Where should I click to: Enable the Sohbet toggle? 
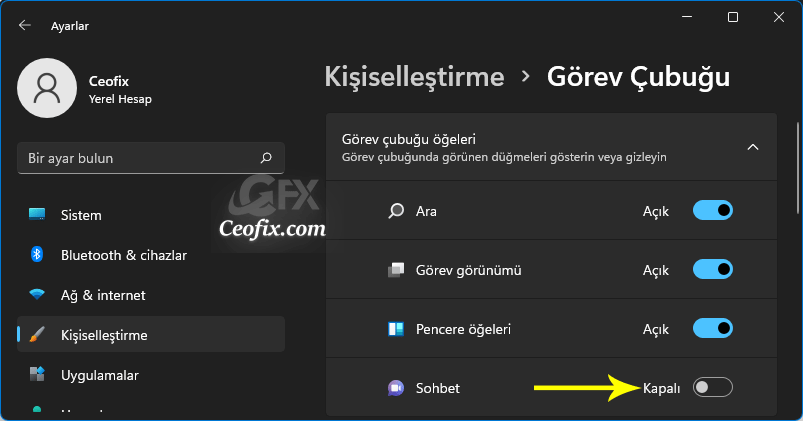click(713, 387)
